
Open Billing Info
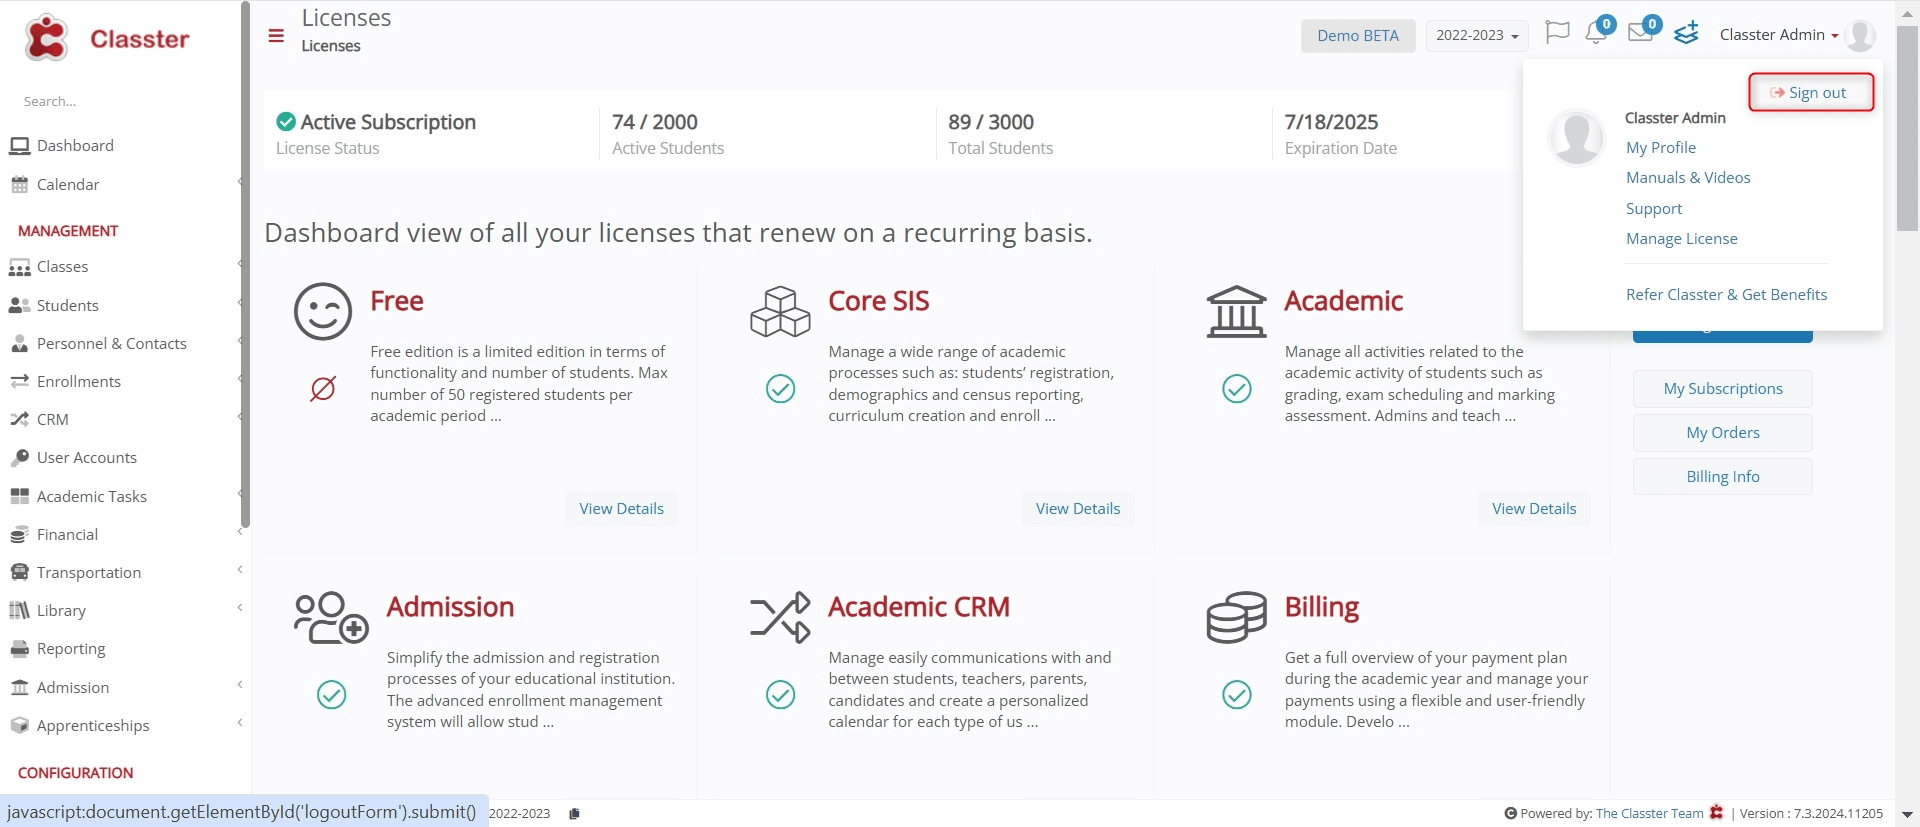pyautogui.click(x=1723, y=477)
